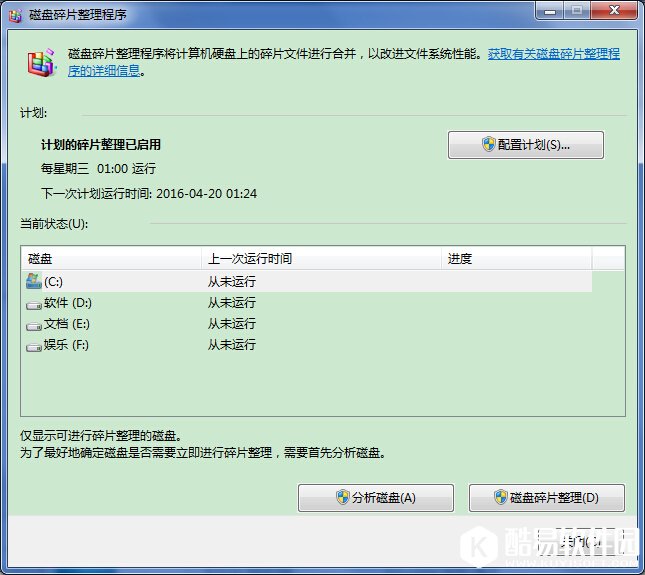
Task: Select the 文档 (E:) drive icon
Action: 34,326
